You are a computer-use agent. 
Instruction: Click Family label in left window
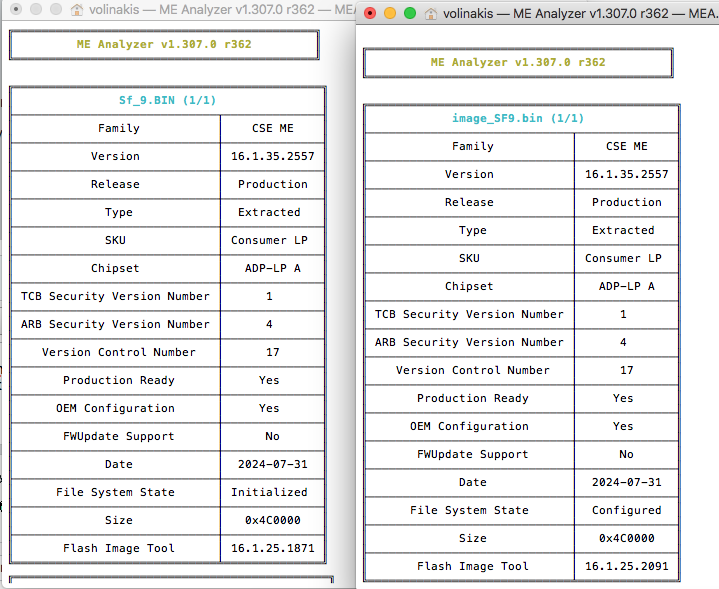[x=119, y=128]
